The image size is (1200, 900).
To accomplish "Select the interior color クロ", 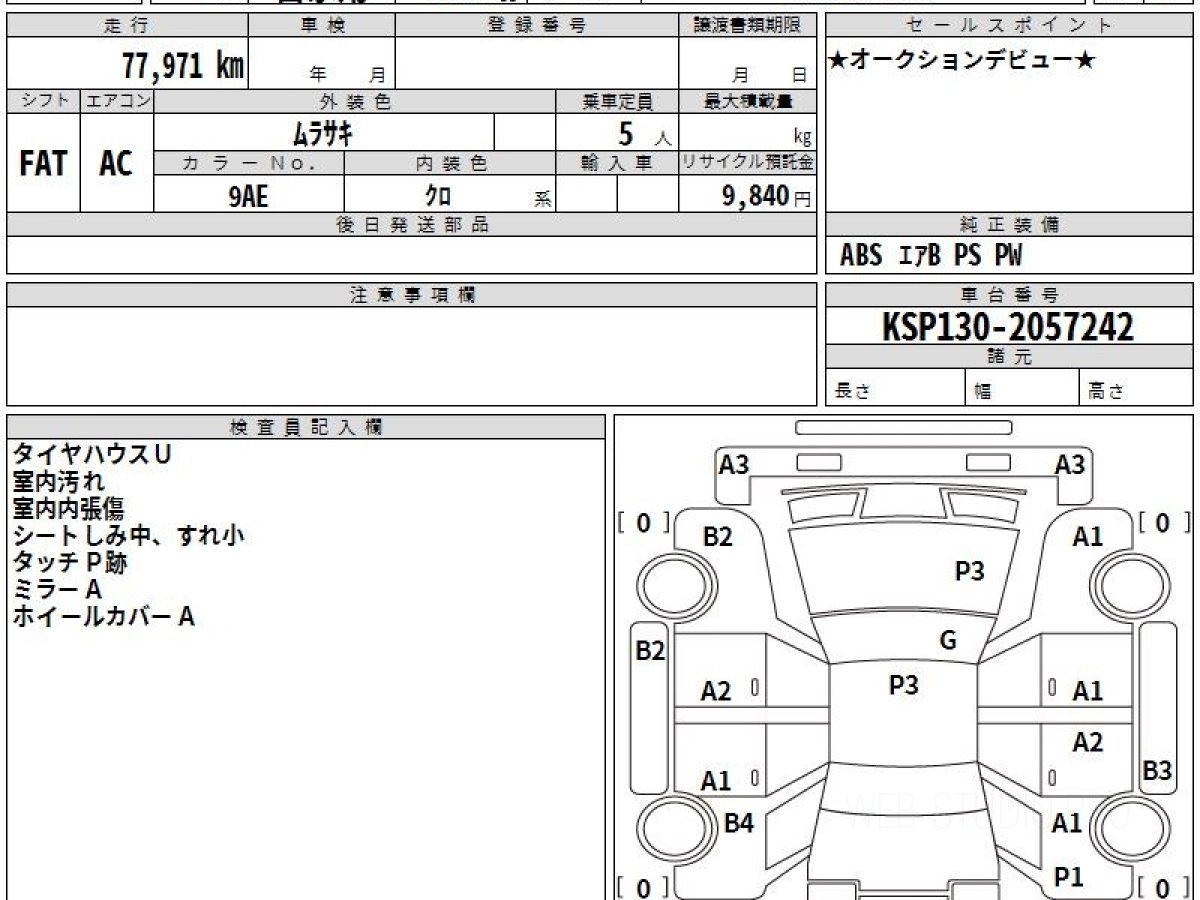I will click(x=438, y=196).
